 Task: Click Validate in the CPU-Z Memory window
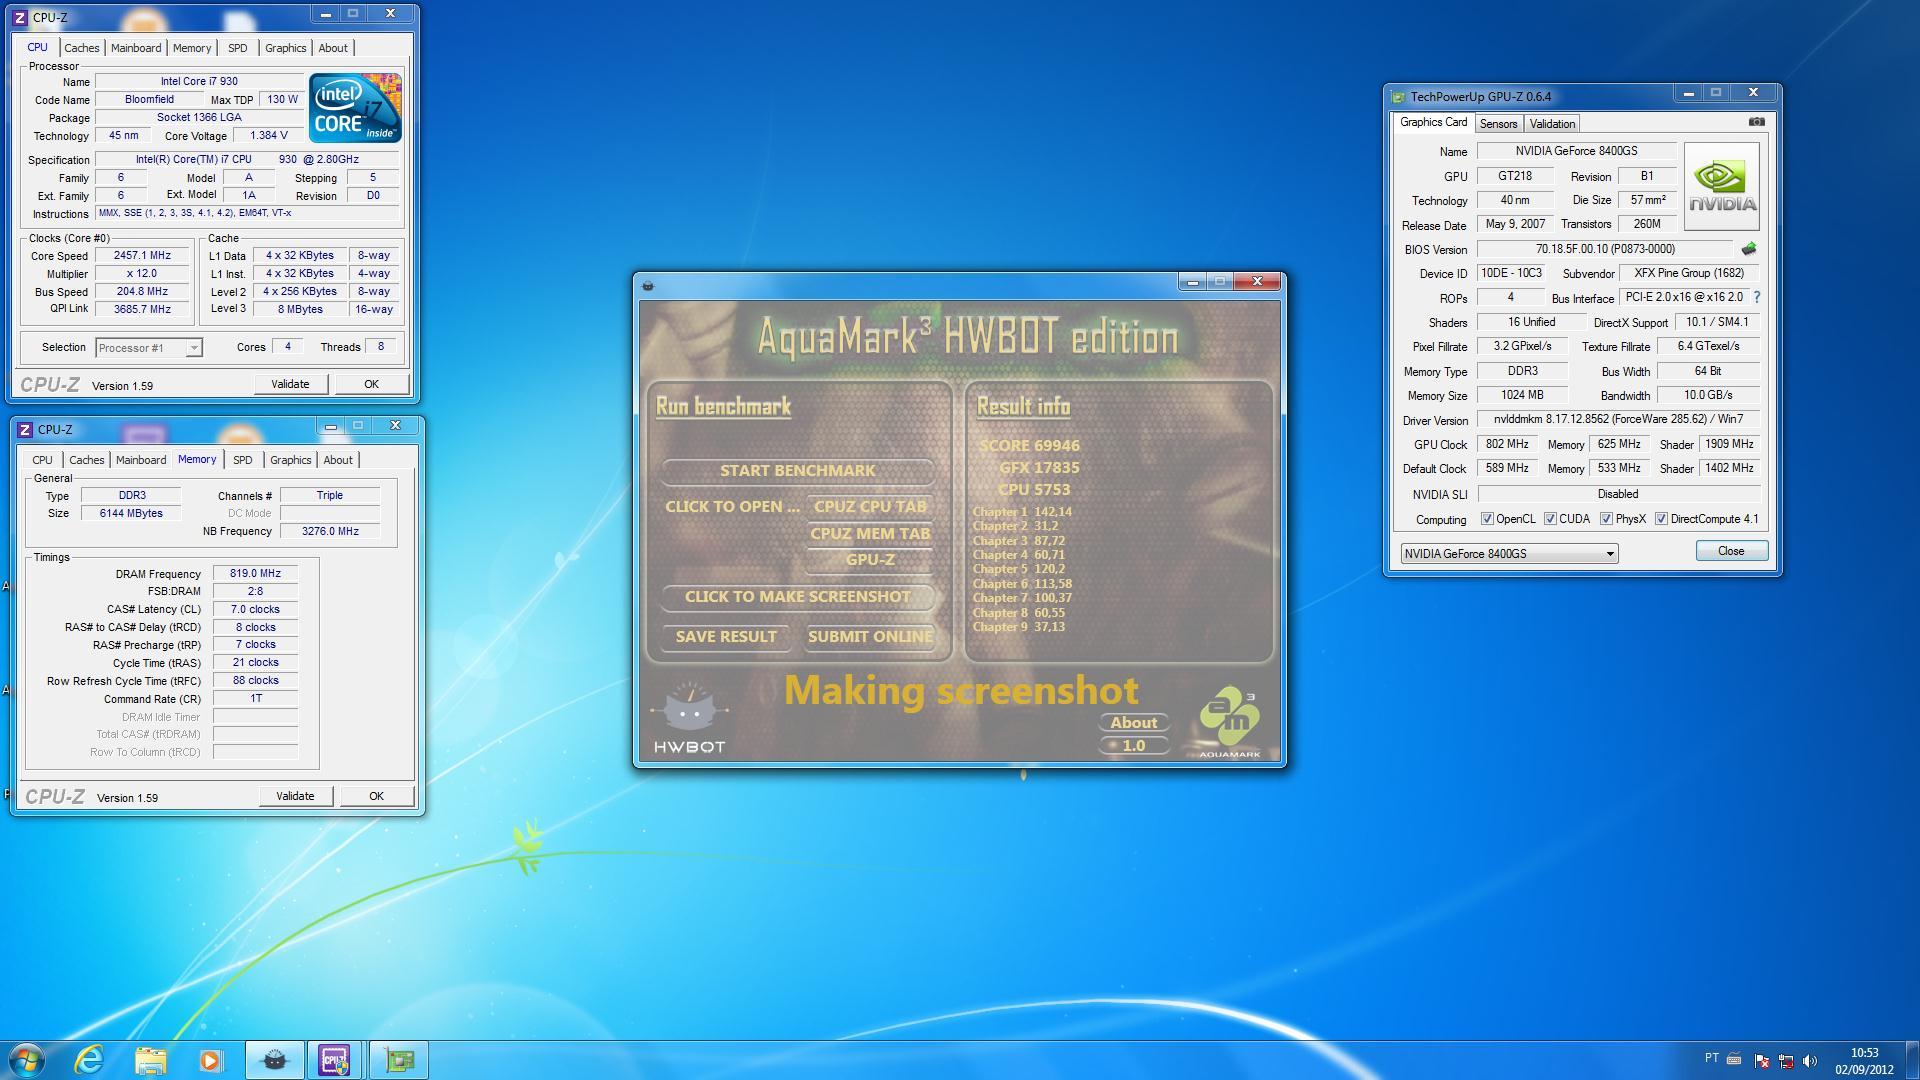pyautogui.click(x=295, y=796)
